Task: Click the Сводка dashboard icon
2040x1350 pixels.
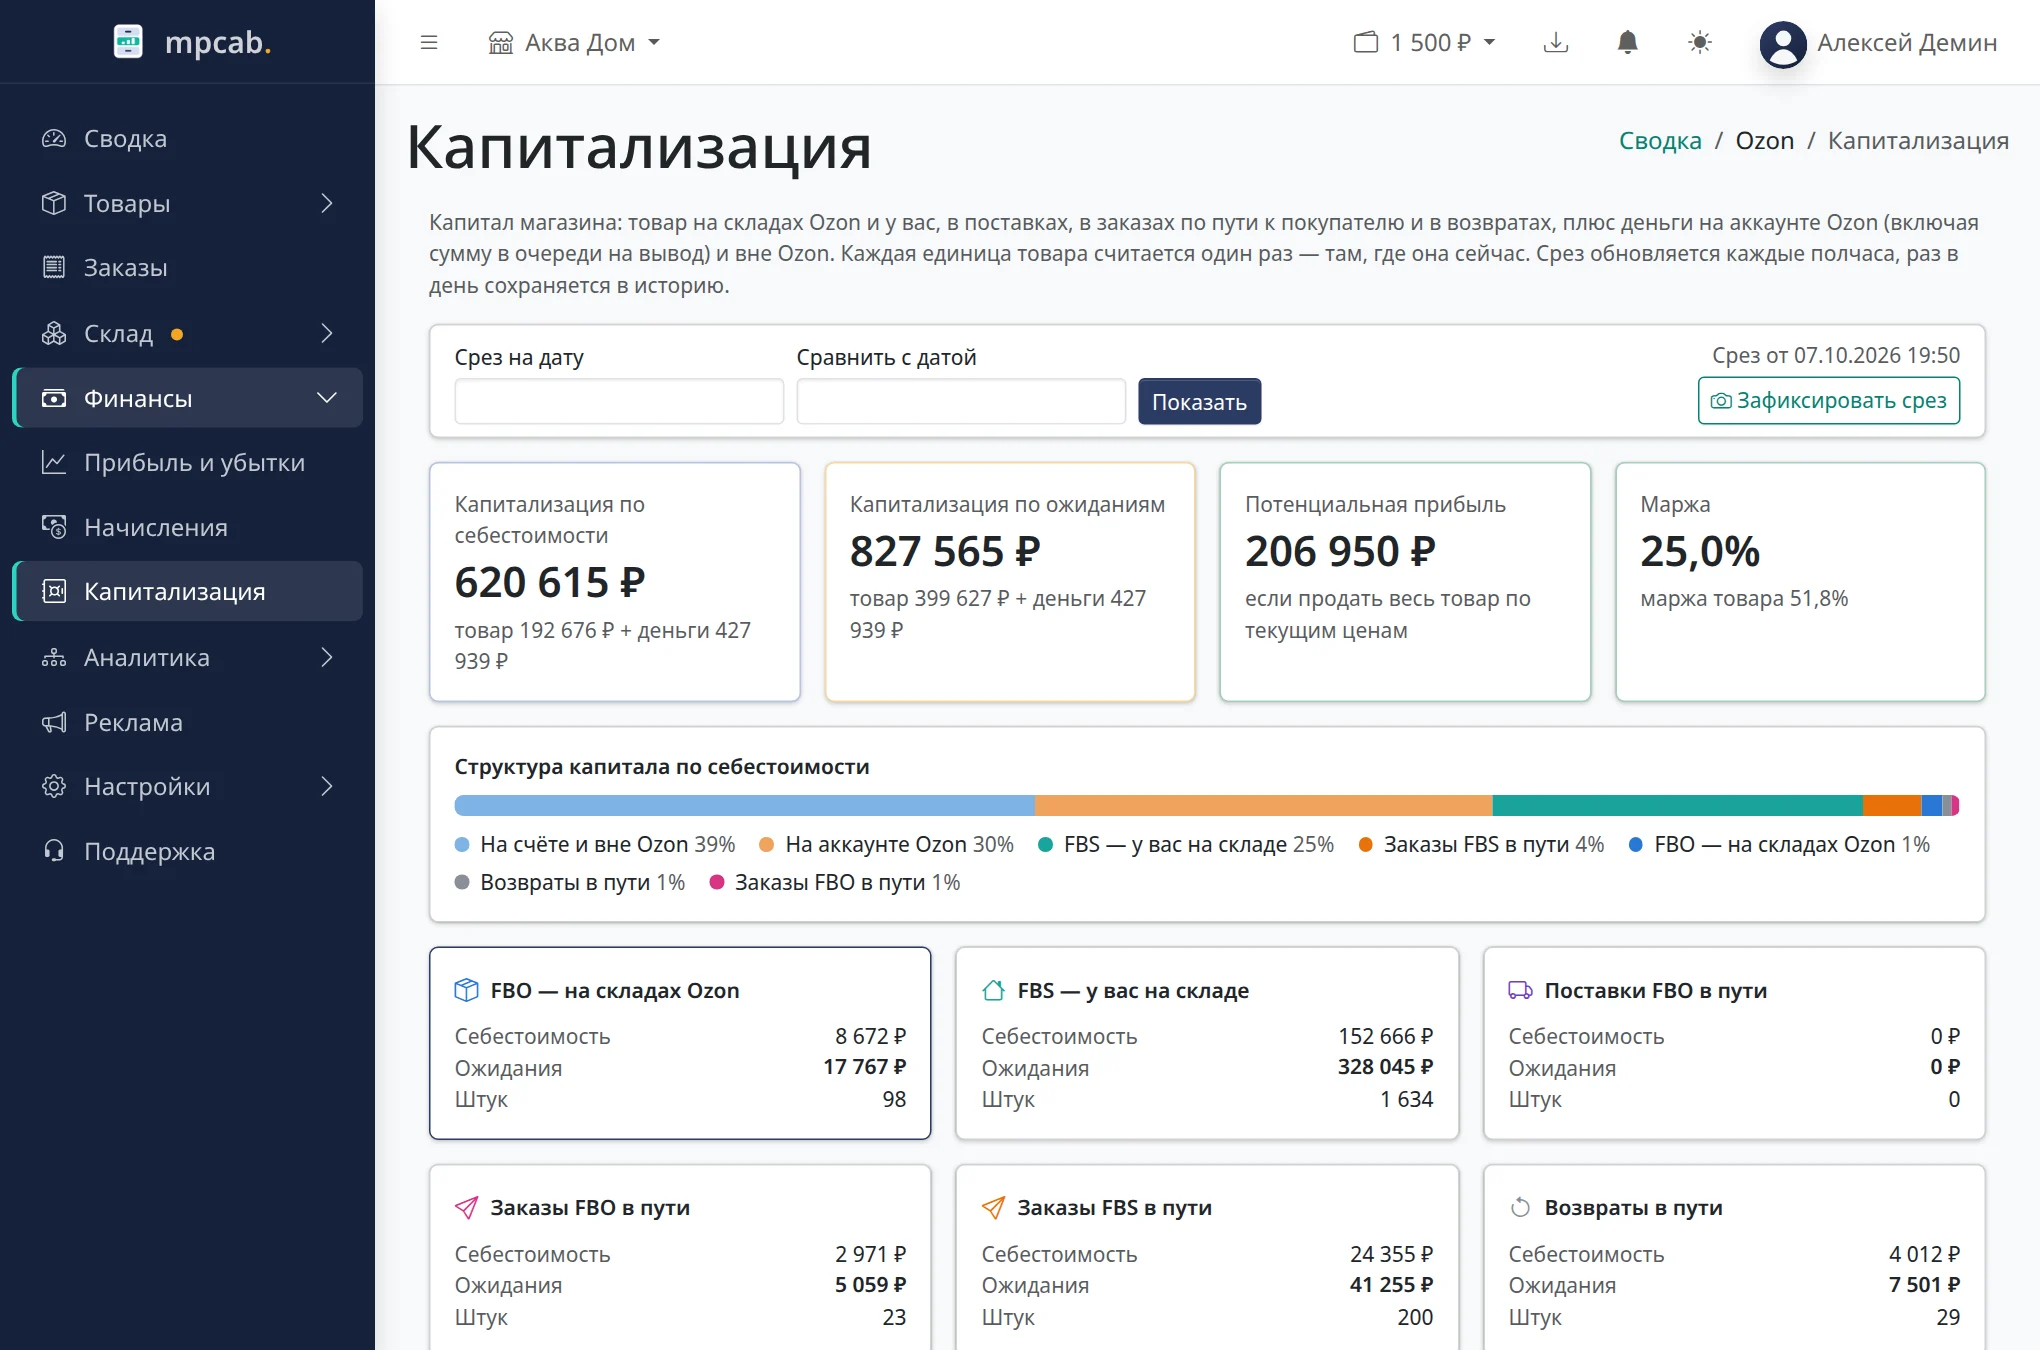Action: pos(54,138)
